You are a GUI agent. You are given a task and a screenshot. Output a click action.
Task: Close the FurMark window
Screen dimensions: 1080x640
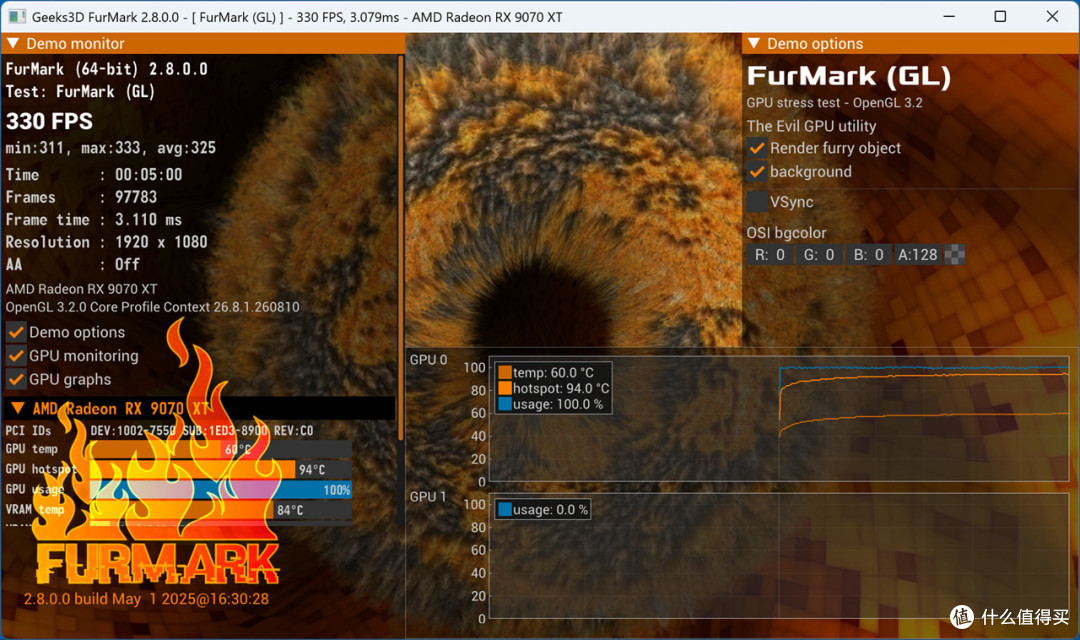click(x=1052, y=17)
